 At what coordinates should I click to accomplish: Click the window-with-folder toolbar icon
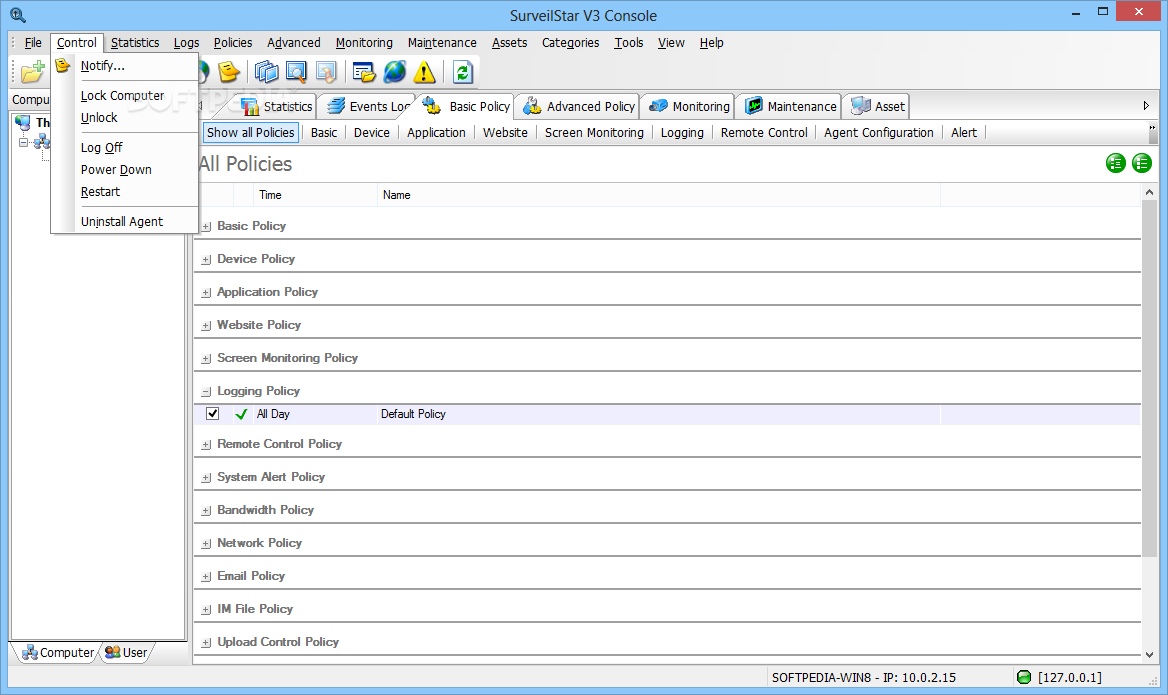pyautogui.click(x=364, y=72)
